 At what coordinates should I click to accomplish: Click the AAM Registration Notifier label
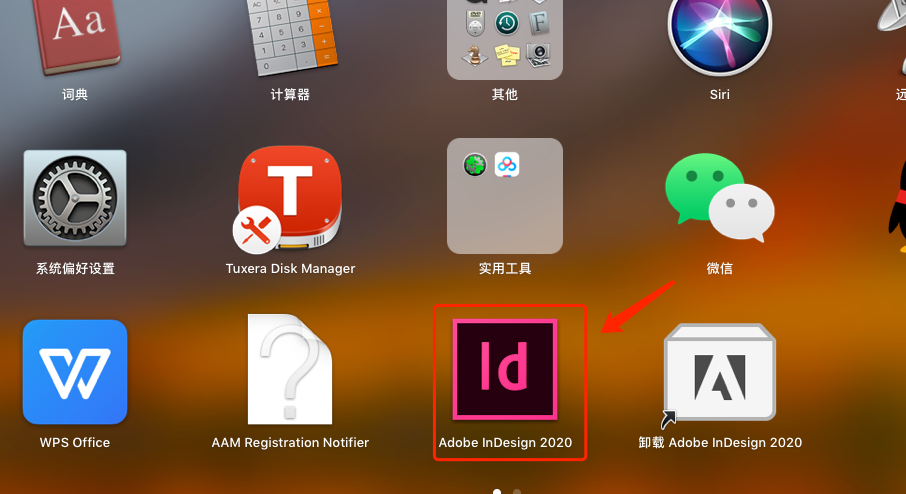(290, 443)
